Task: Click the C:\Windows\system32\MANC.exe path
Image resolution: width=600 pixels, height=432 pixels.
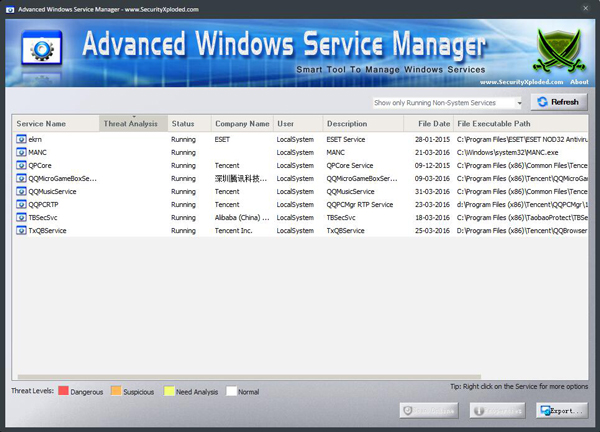Action: [x=507, y=152]
